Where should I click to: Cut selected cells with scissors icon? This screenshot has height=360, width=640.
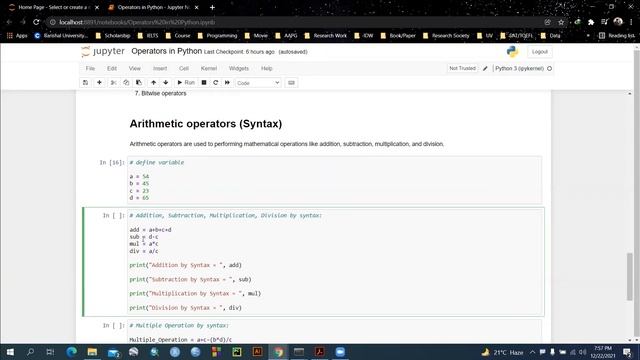tap(113, 82)
